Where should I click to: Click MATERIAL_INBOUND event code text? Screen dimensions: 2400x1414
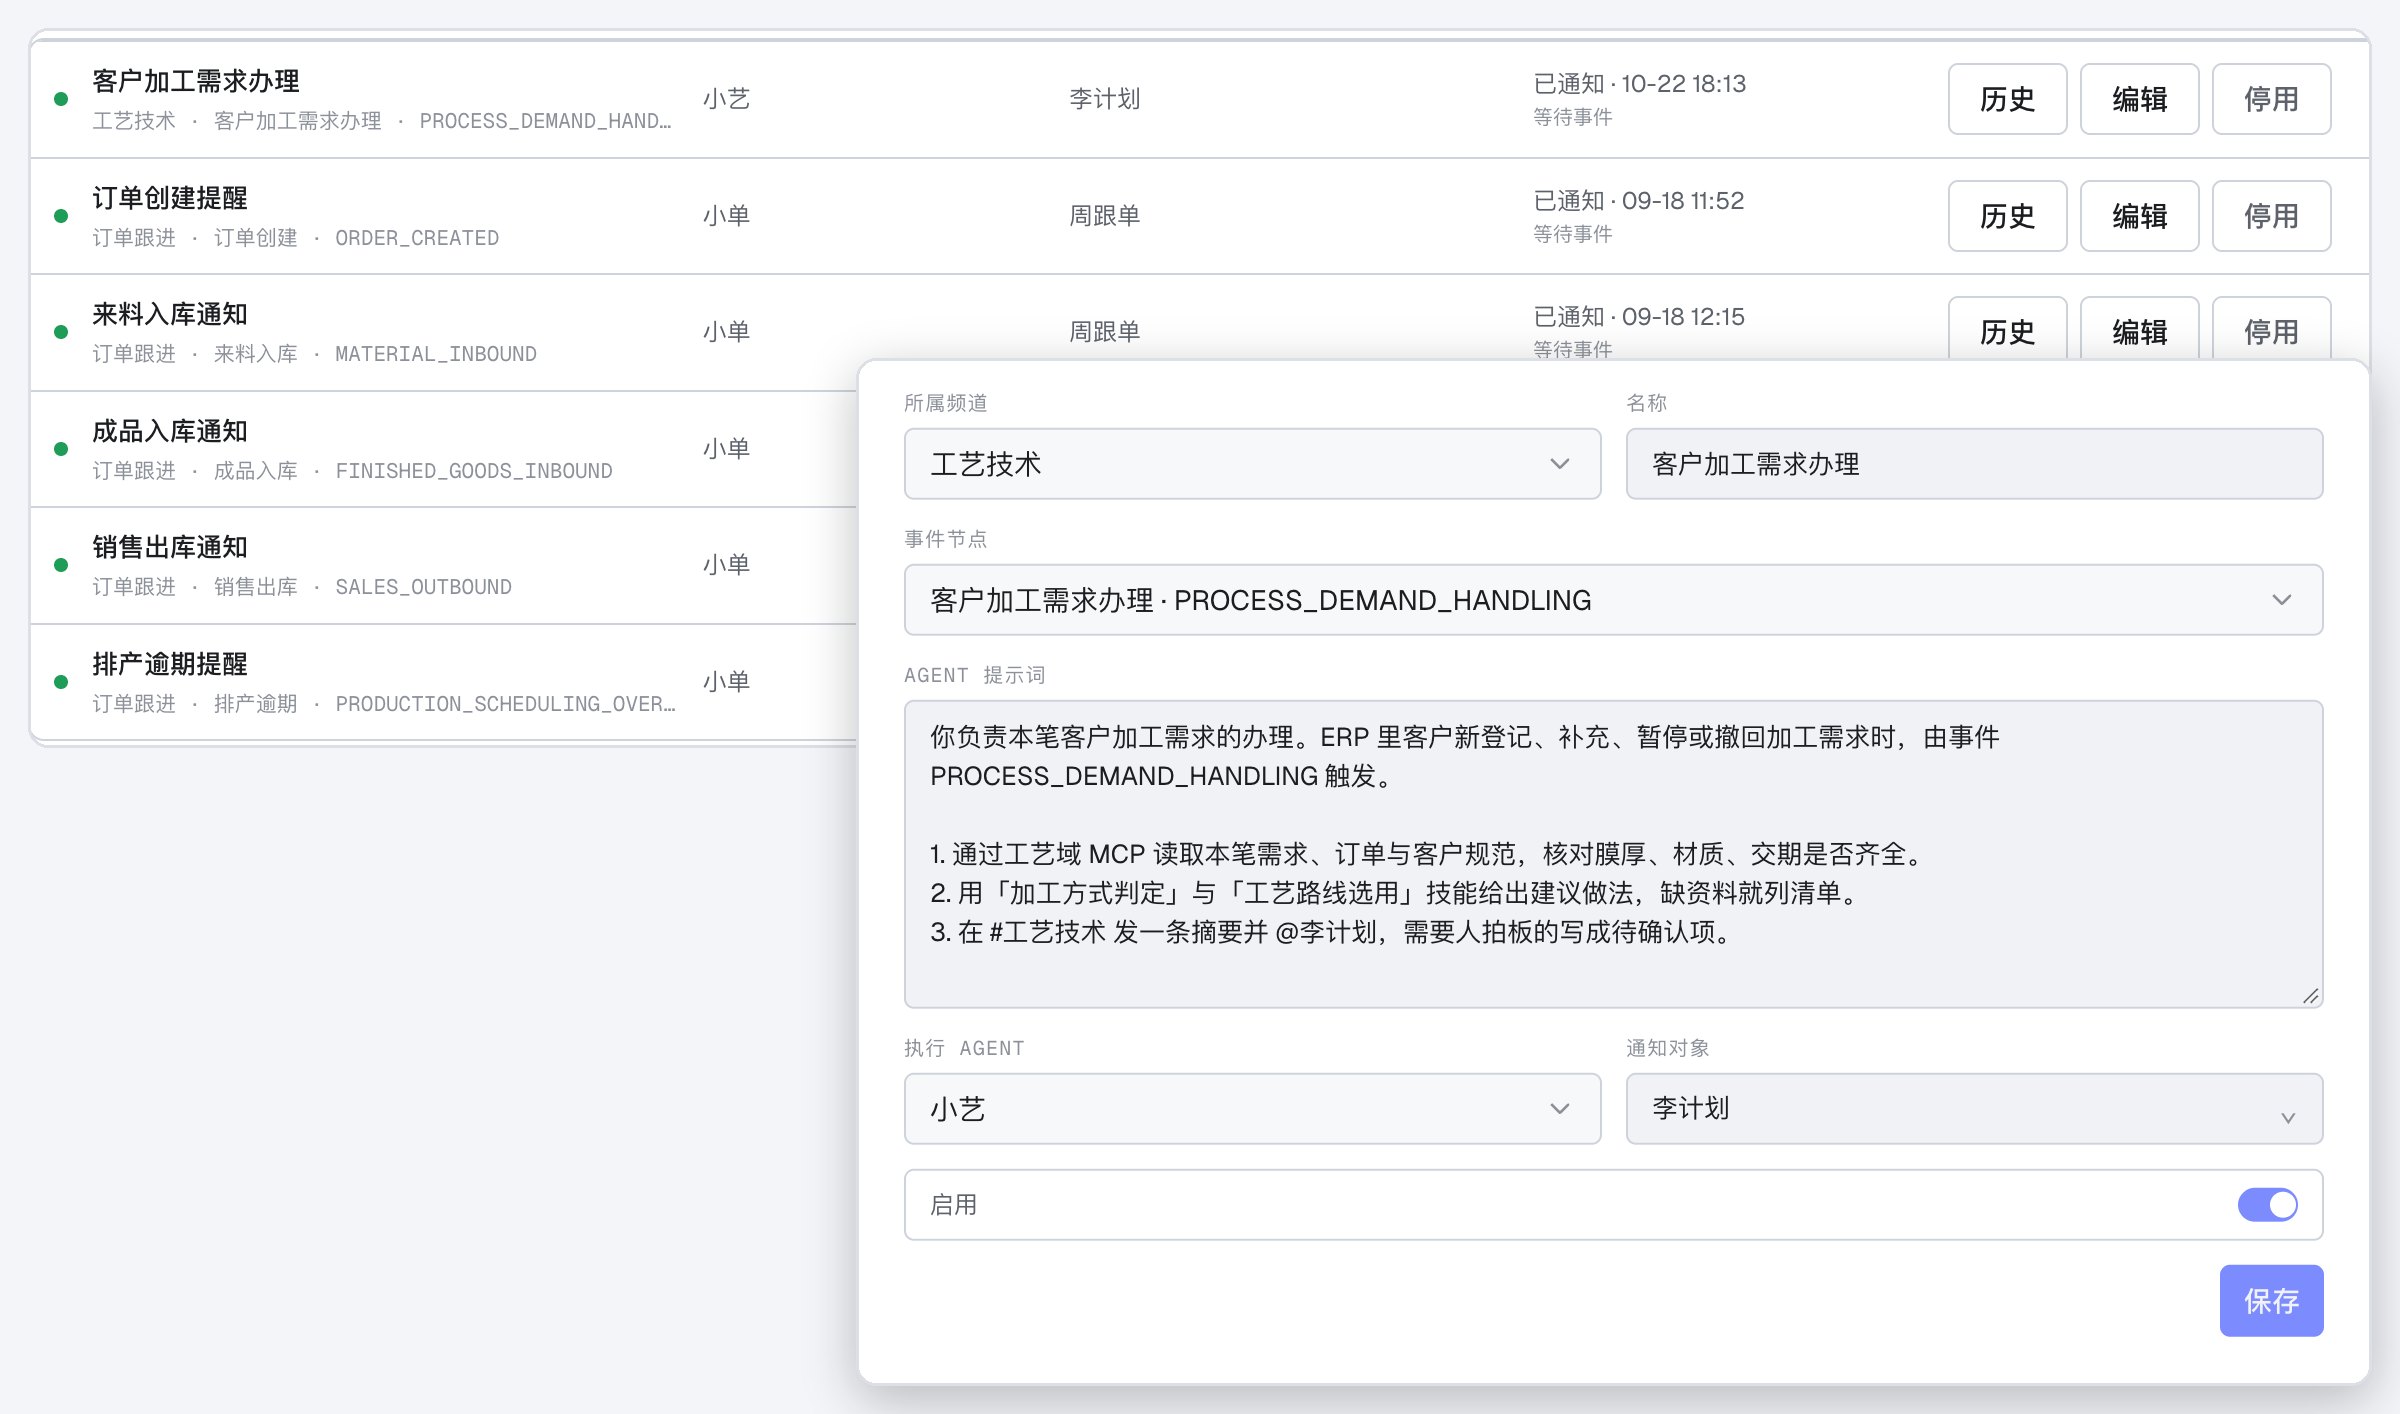(436, 354)
